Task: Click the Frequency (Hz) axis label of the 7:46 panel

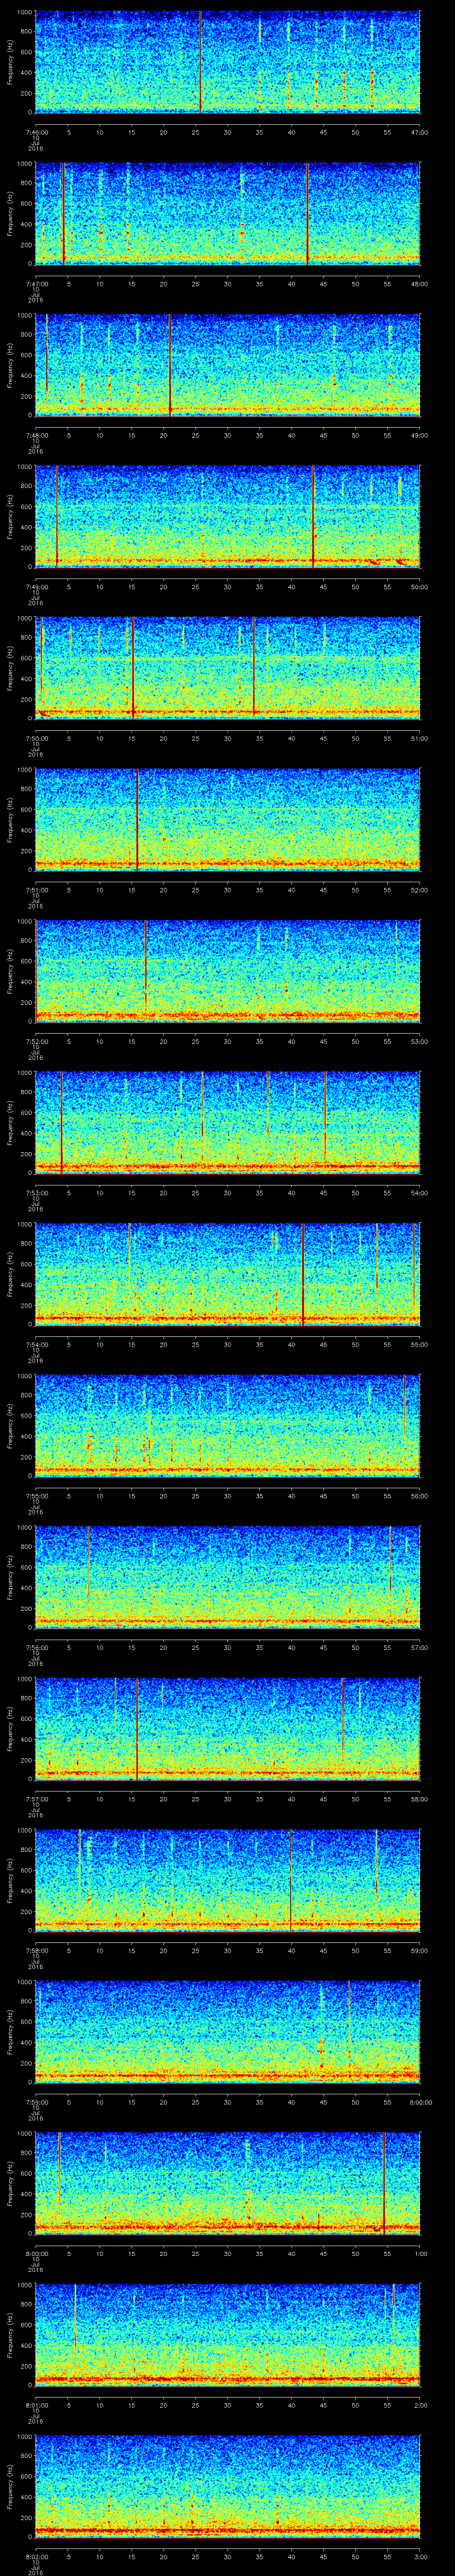Action: click(10, 62)
